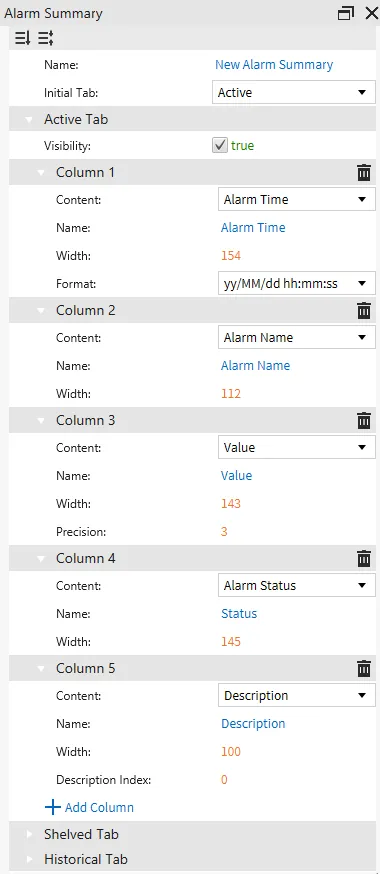Edit the New Alarm Summary name
380x874 pixels.
point(274,65)
